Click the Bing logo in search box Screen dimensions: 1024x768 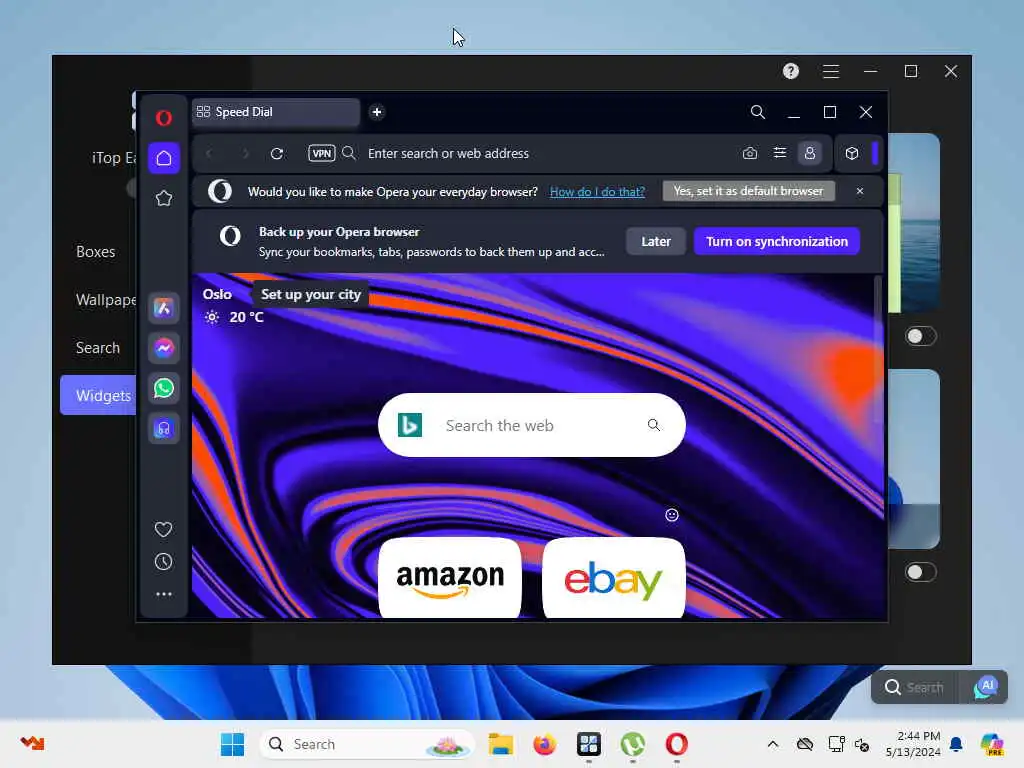click(x=410, y=425)
